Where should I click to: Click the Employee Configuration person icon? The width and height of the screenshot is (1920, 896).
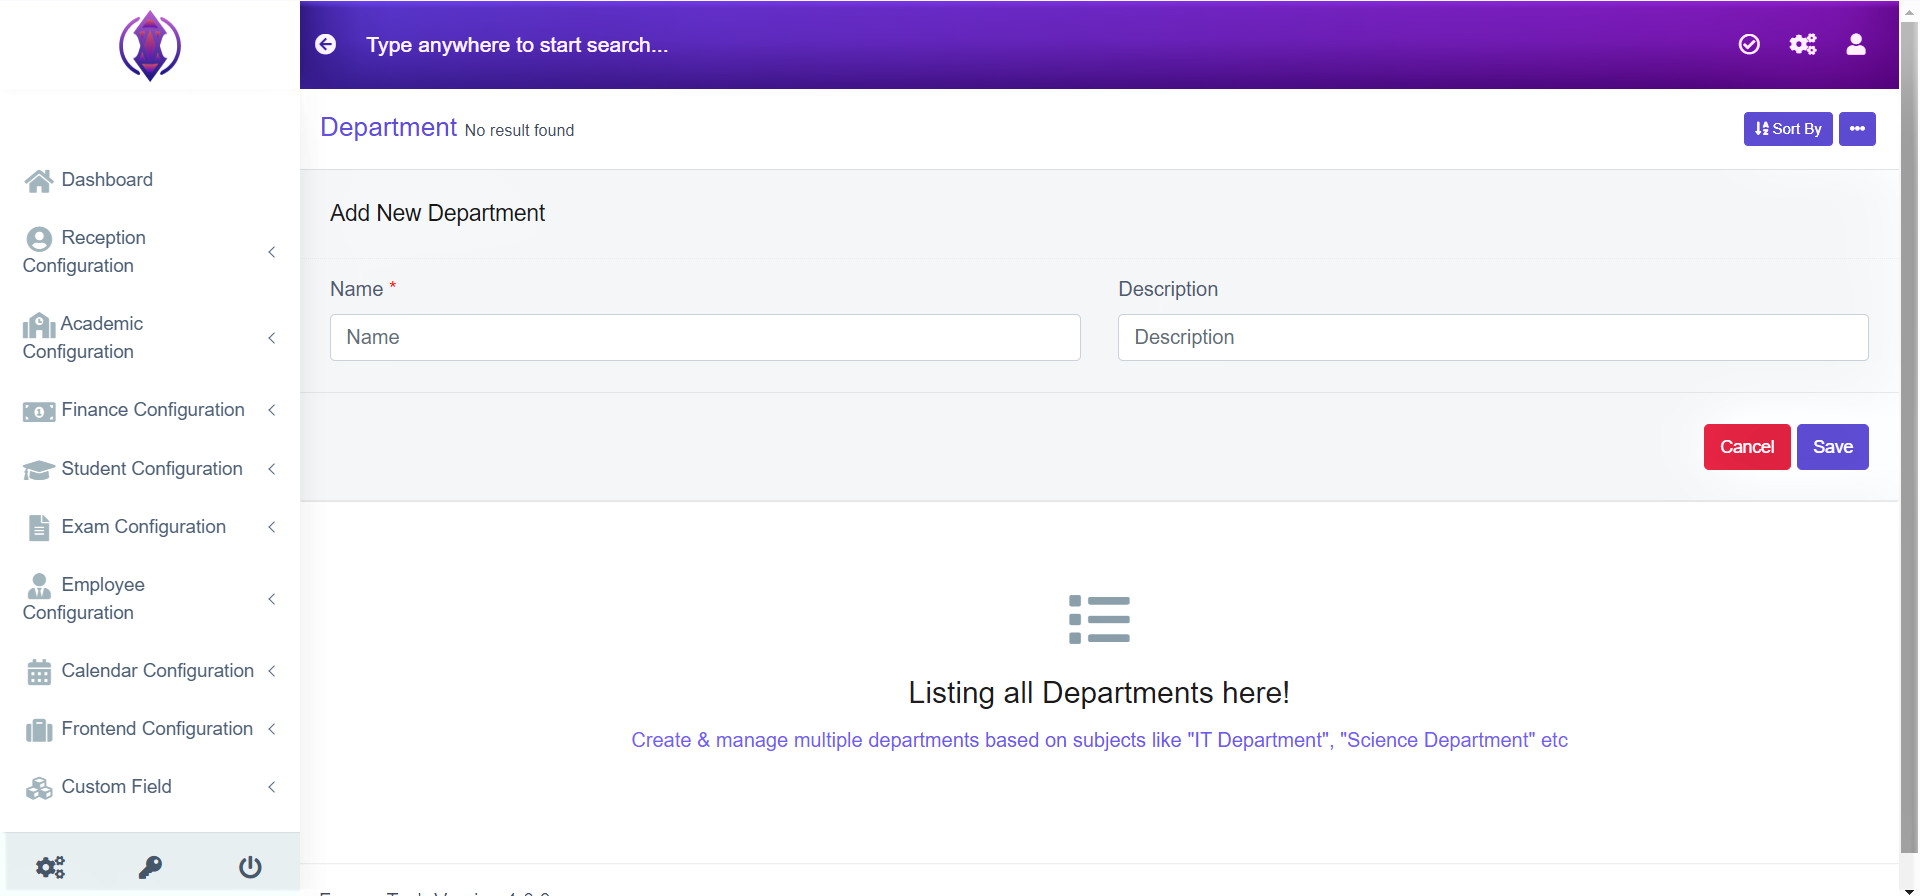(x=39, y=586)
